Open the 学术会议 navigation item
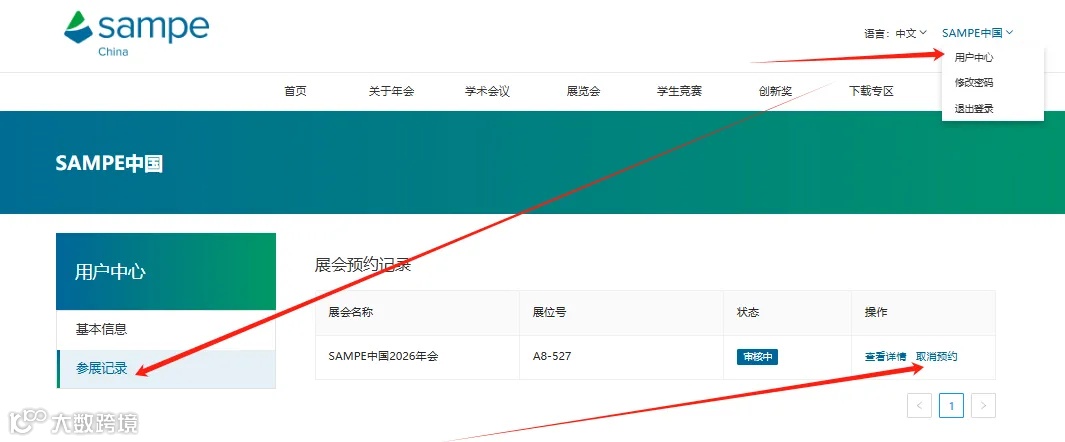Viewport: 1065px width, 442px height. pyautogui.click(x=487, y=91)
